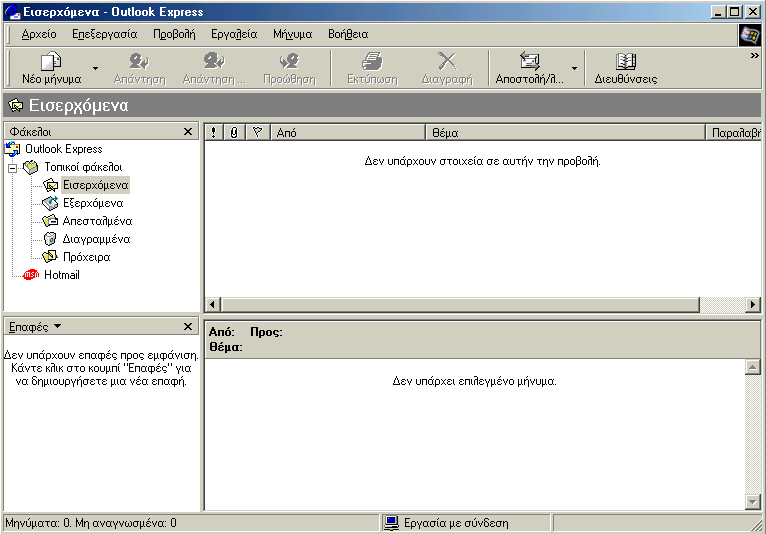The image size is (766, 534).
Task: Sort by attachment paperclip column
Action: tap(234, 132)
